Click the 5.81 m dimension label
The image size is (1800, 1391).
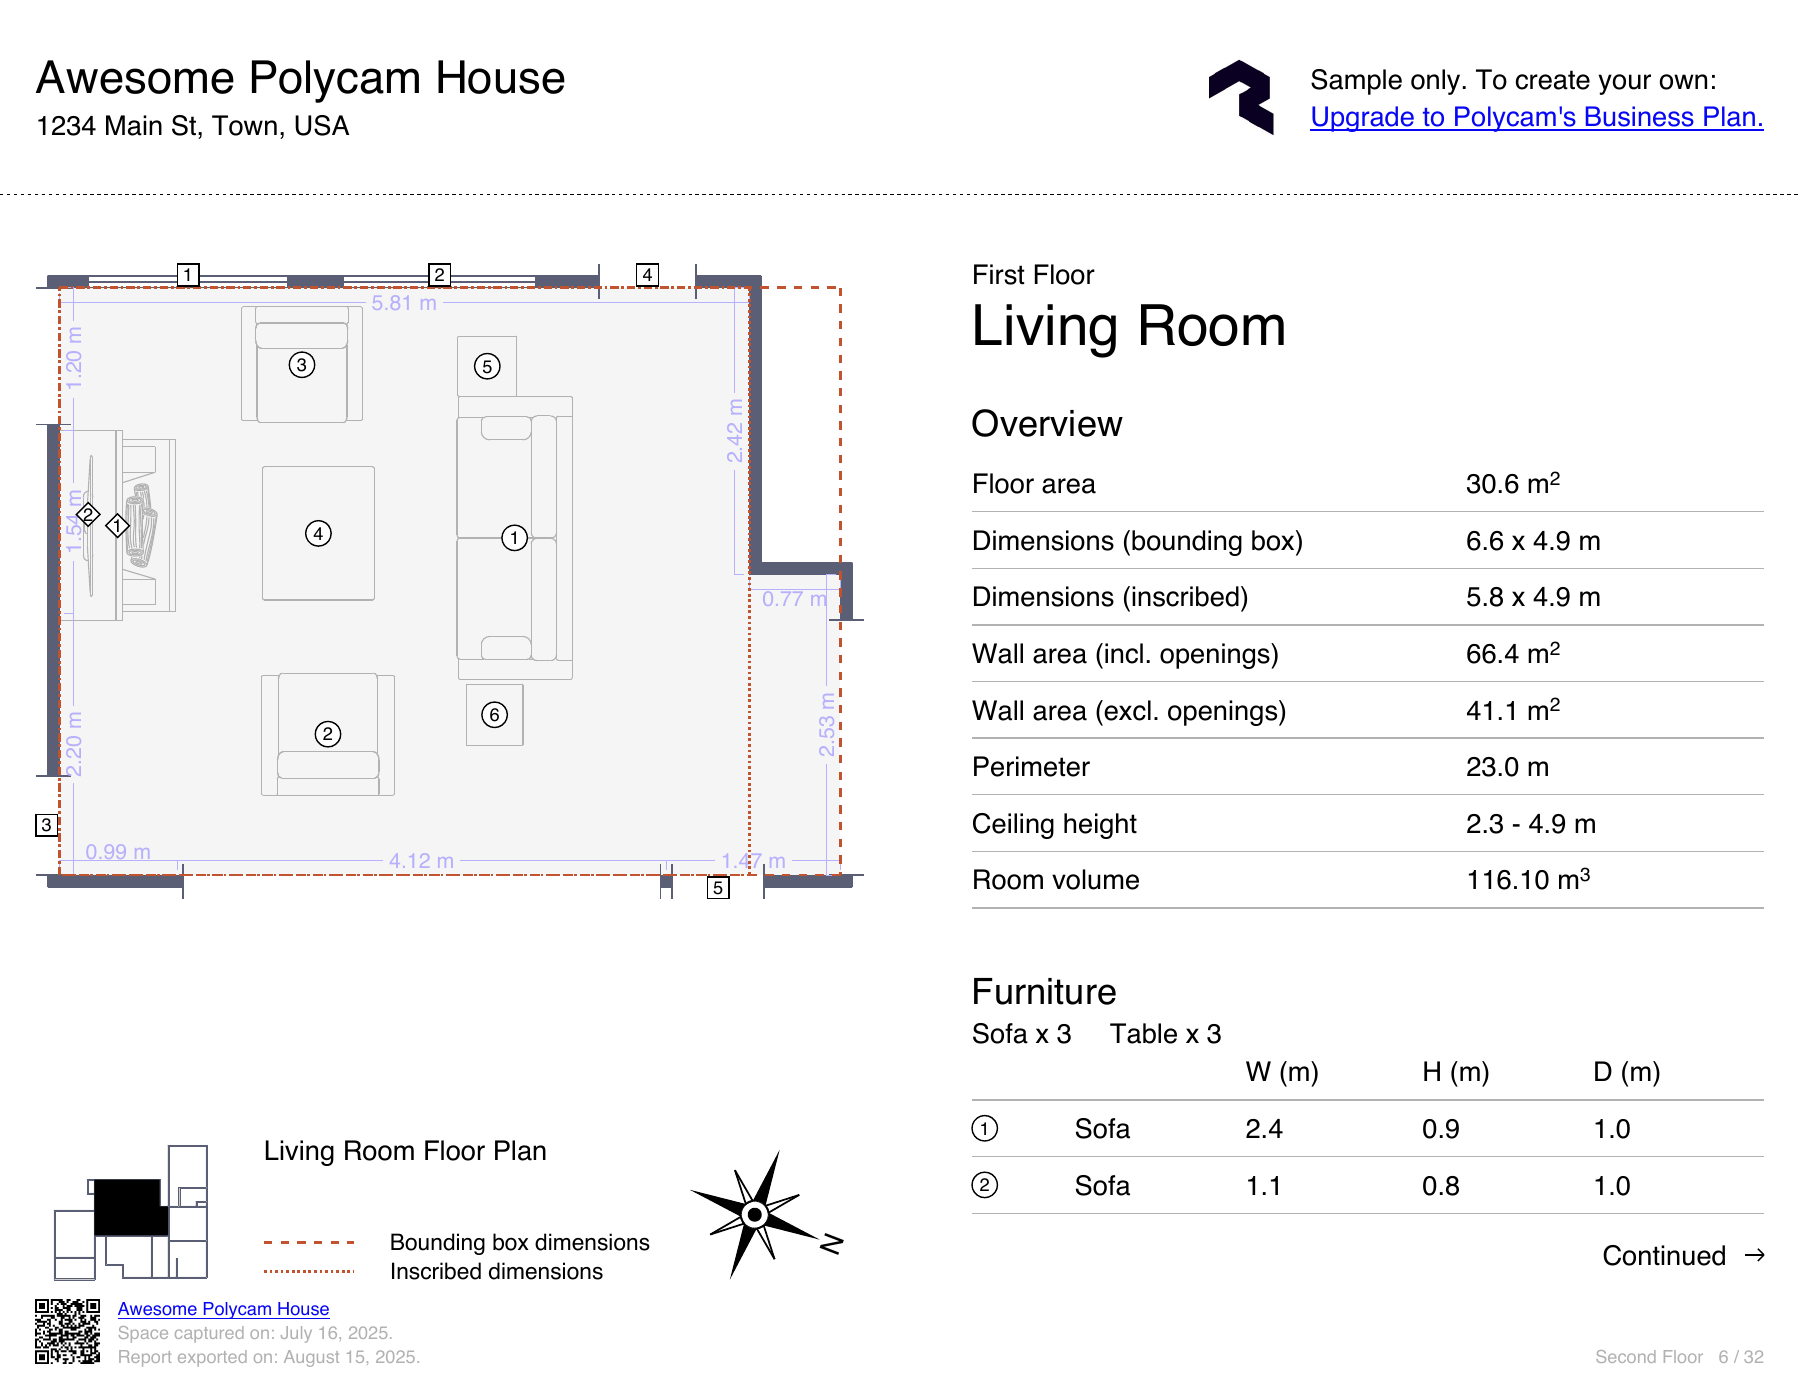click(x=404, y=302)
